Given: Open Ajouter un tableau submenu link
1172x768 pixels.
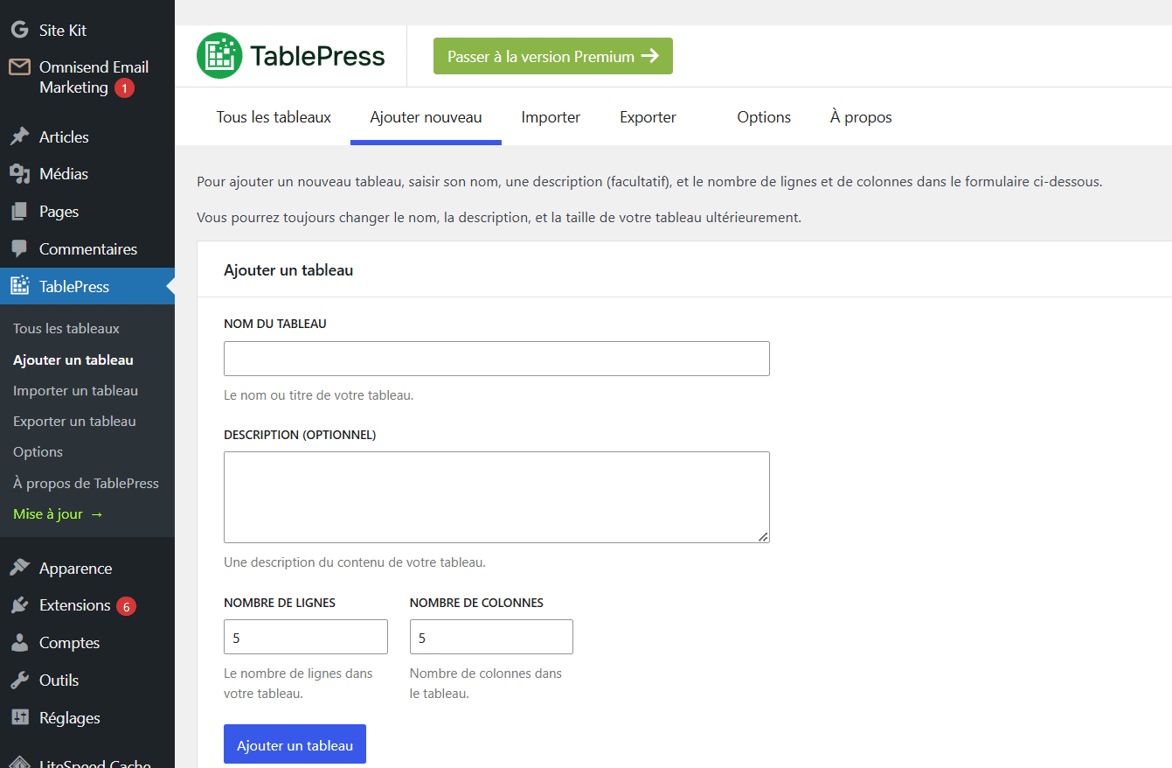Looking at the screenshot, I should (73, 360).
